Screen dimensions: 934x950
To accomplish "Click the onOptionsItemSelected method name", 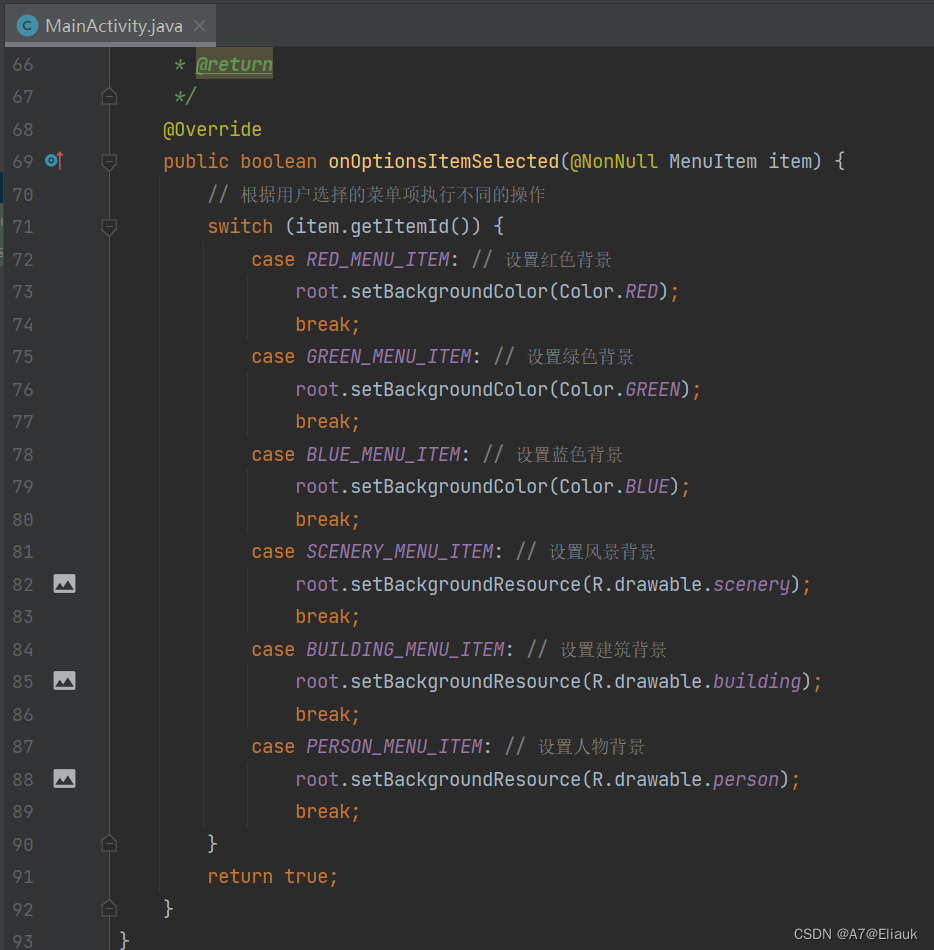I will (443, 162).
